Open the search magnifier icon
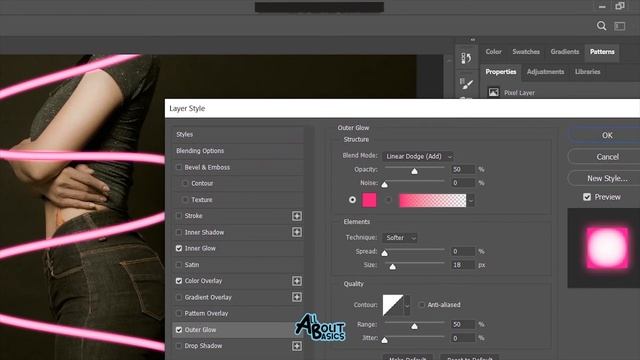The width and height of the screenshot is (640, 360). (x=601, y=26)
